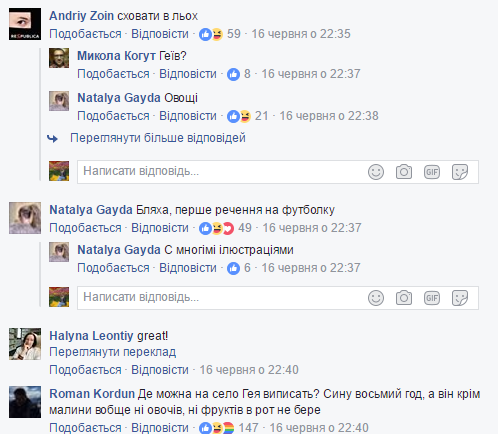Insert GIF in second reply box
Viewport: 498px width, 434px height.
coord(432,298)
